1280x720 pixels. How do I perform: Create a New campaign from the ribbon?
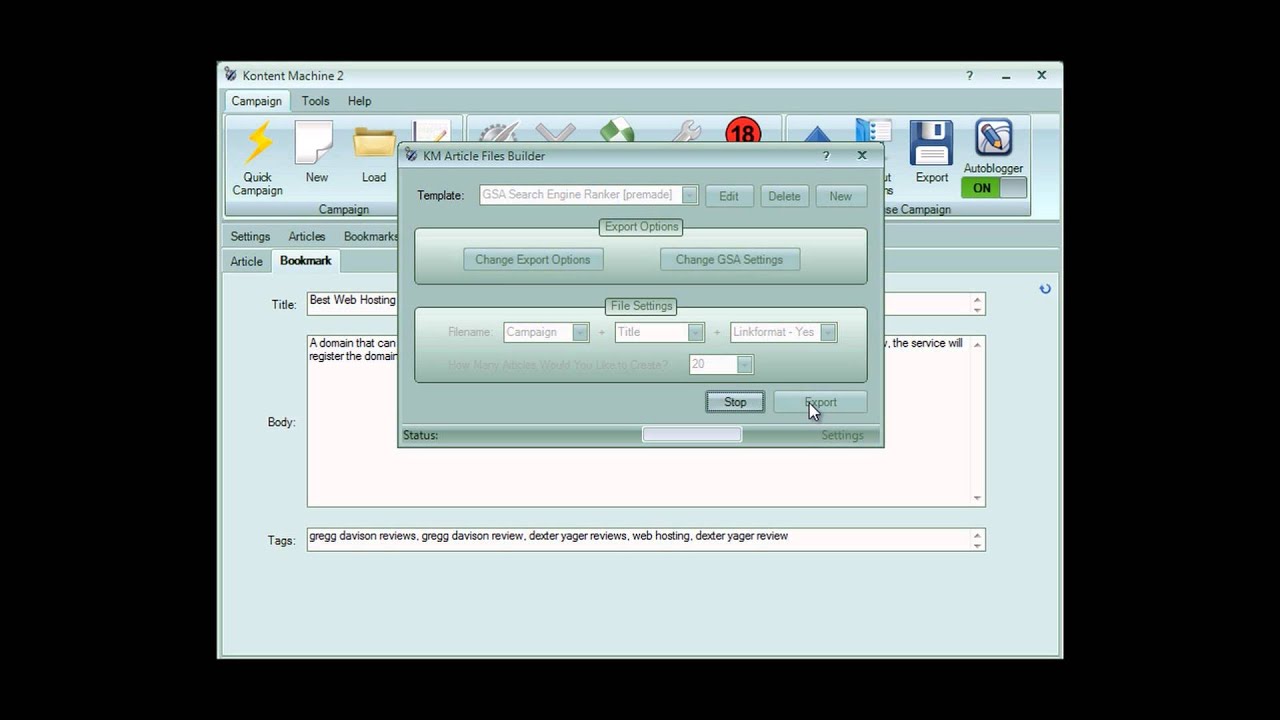[x=316, y=153]
